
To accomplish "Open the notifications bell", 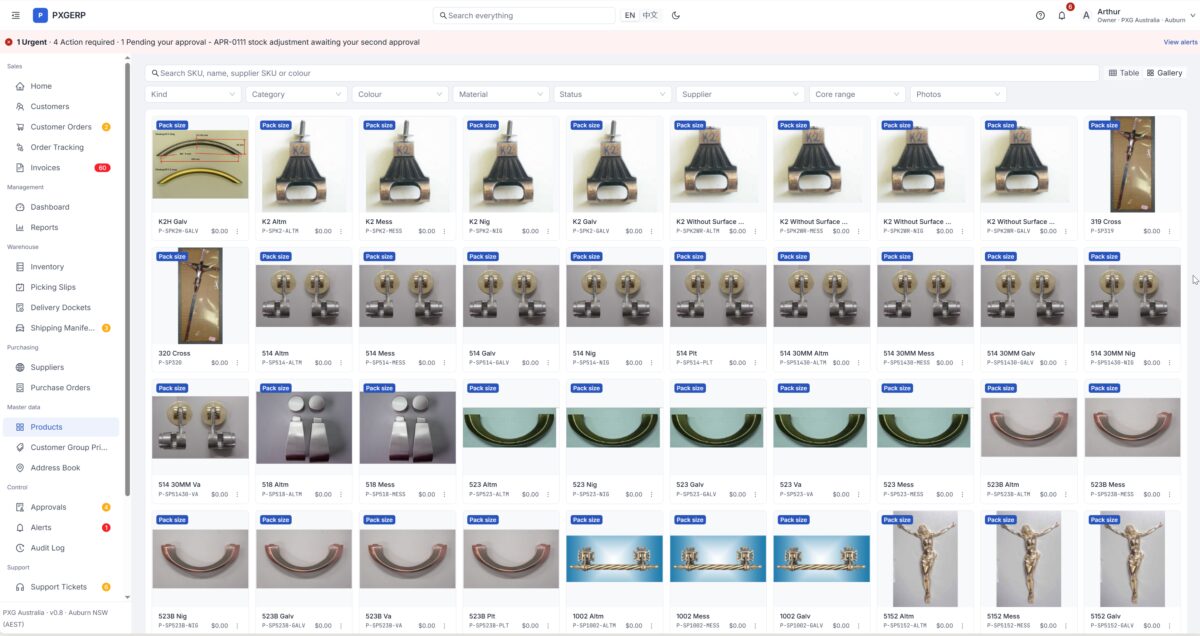I will coord(1062,15).
